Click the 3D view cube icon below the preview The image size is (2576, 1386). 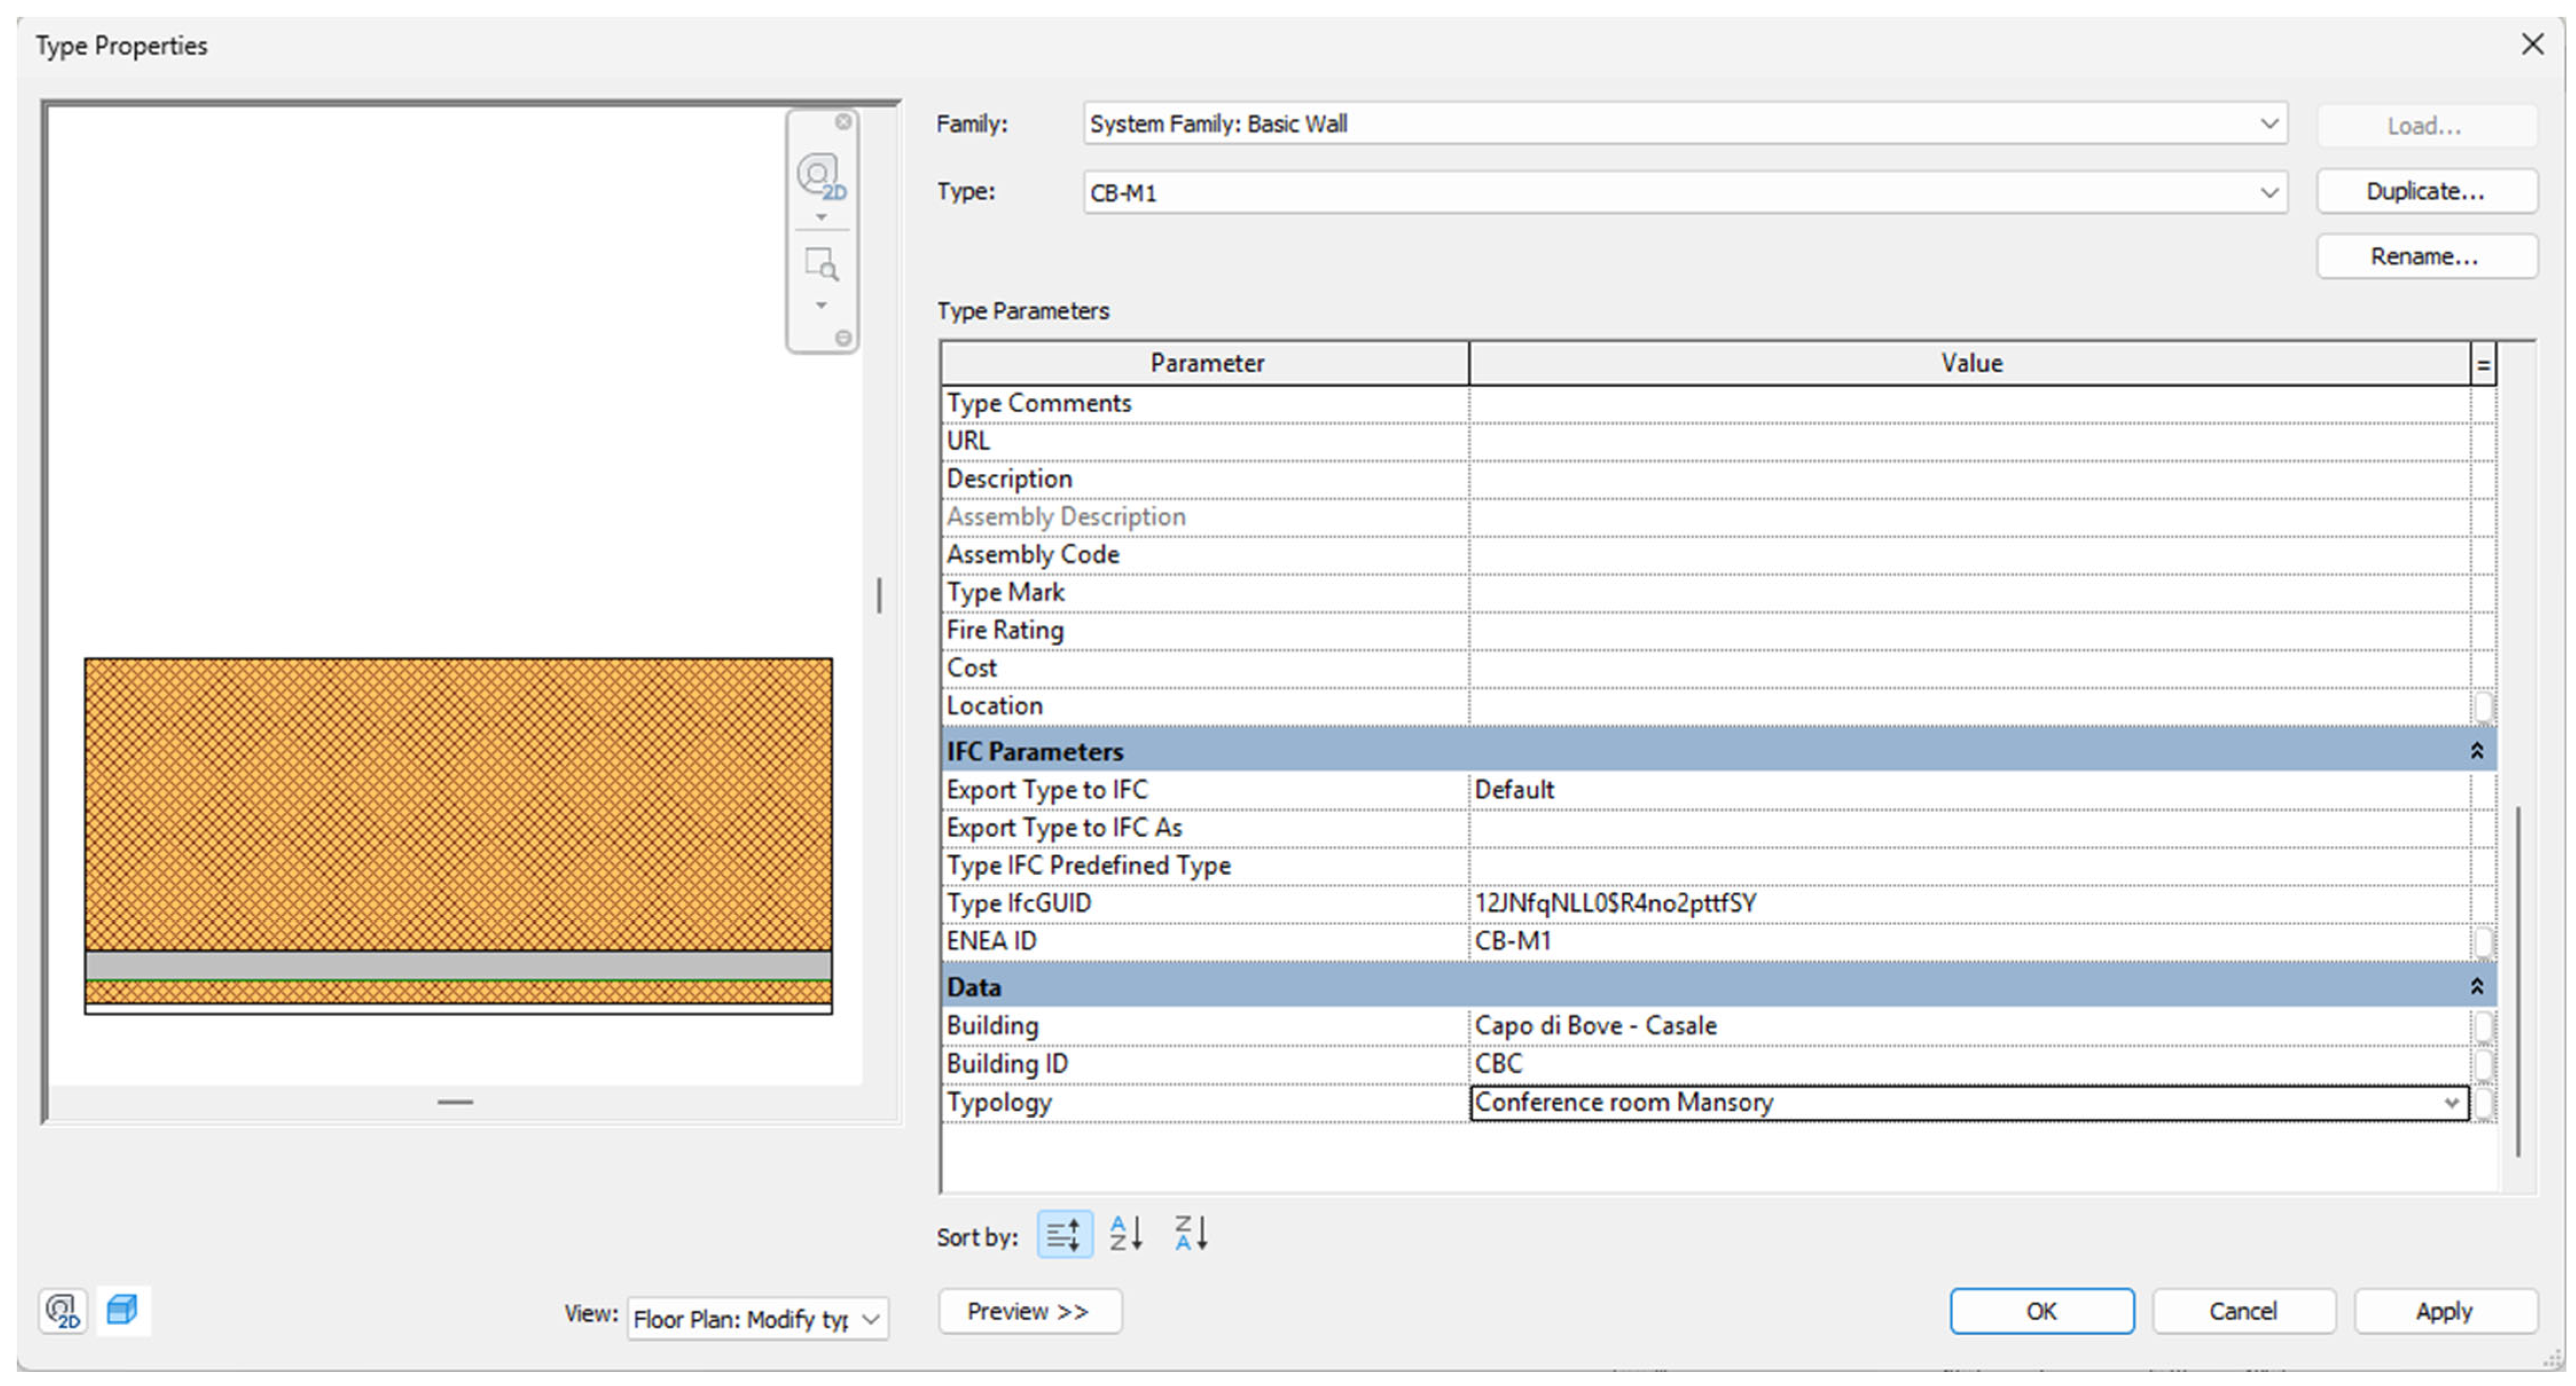tap(122, 1310)
